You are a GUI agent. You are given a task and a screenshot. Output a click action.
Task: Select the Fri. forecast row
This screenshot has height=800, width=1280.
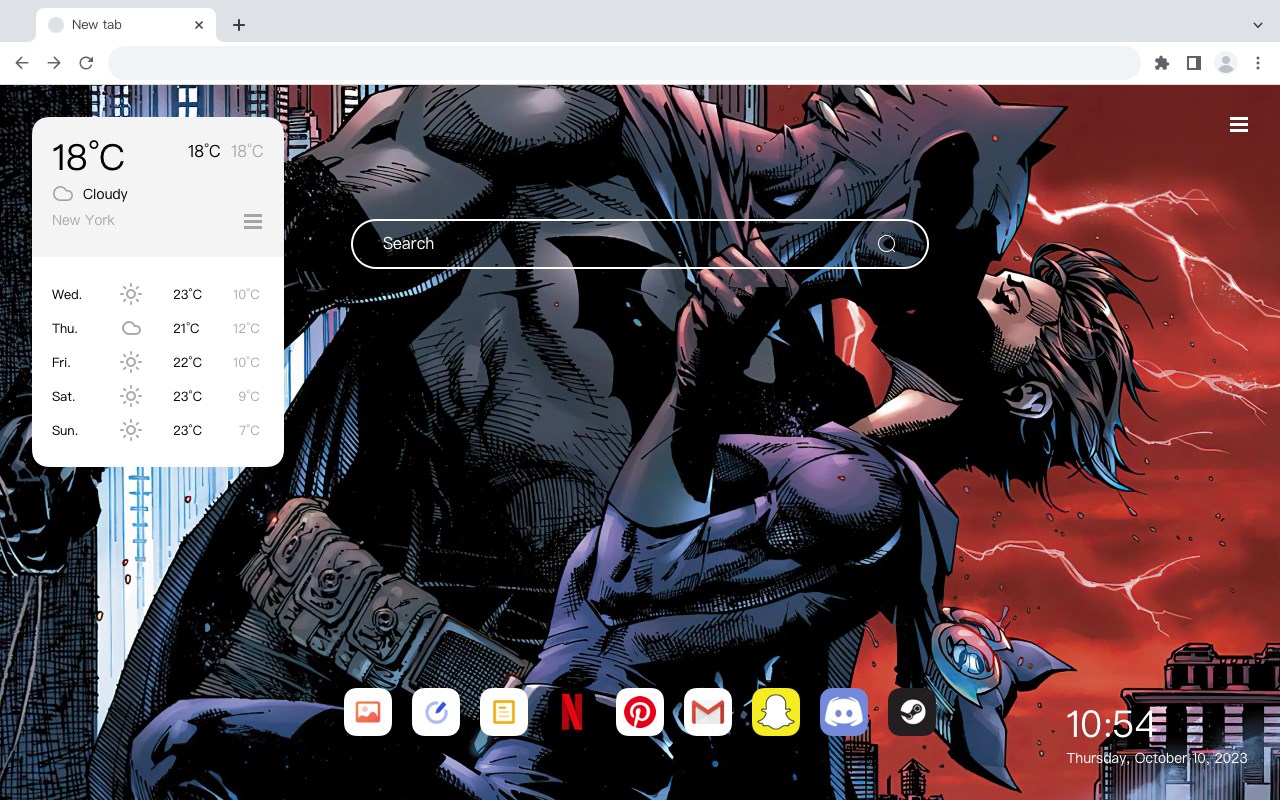pos(158,362)
